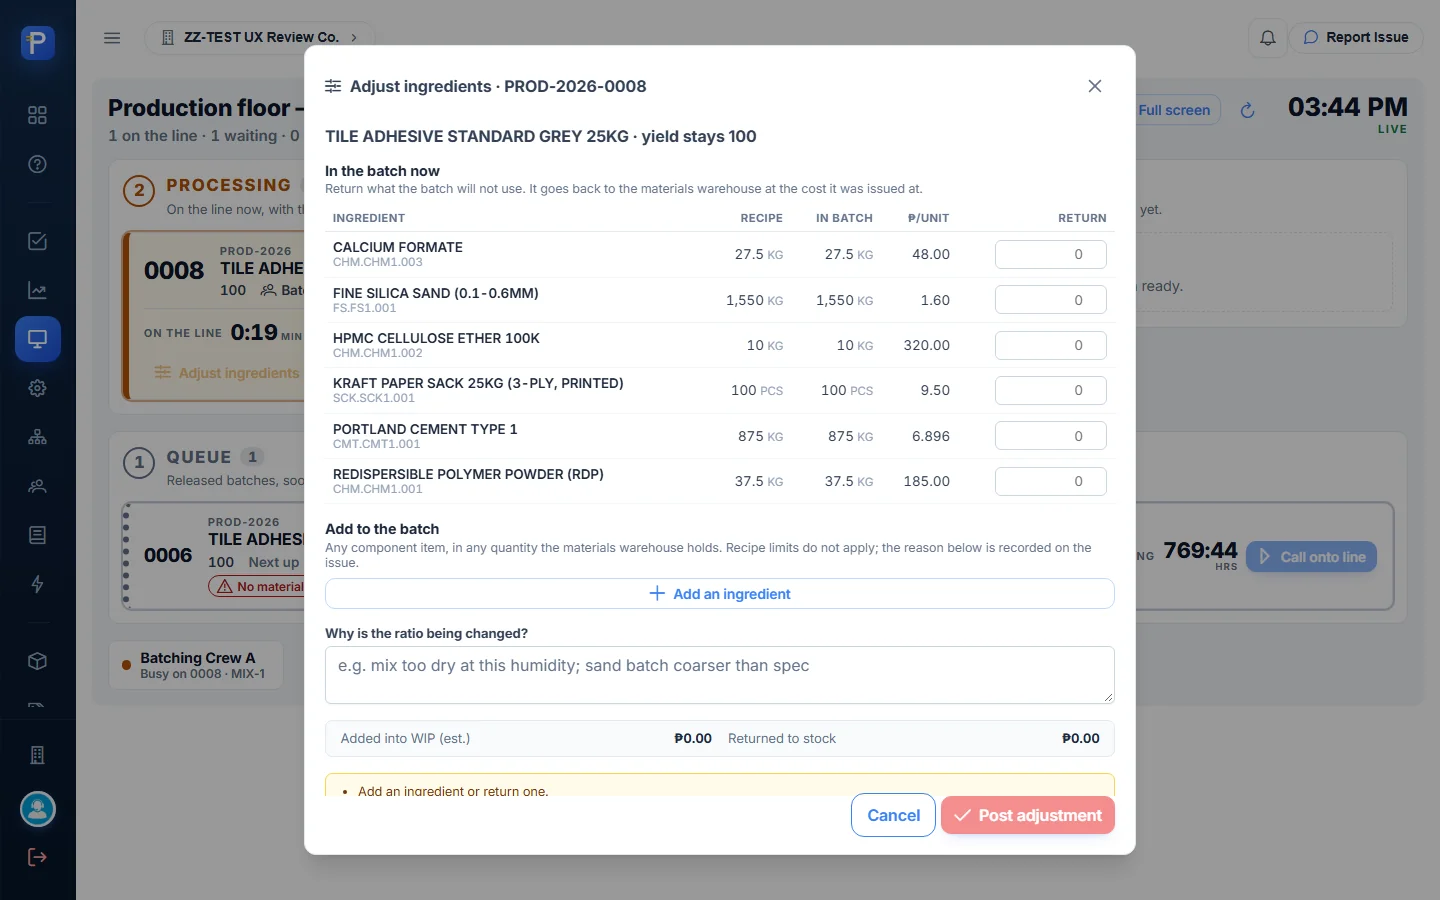Close the Adjust ingredients dialog
Screen dimensions: 1440x900
[1095, 86]
